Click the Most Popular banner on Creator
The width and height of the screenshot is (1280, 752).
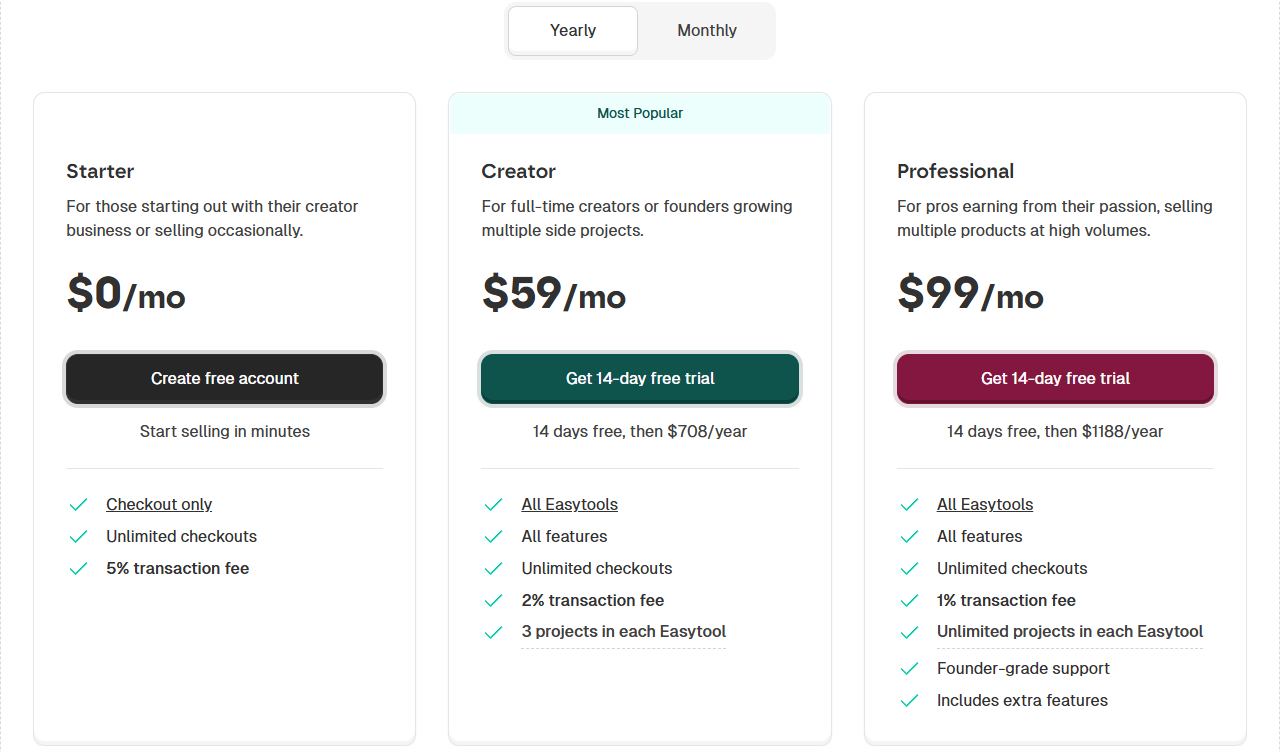[640, 114]
